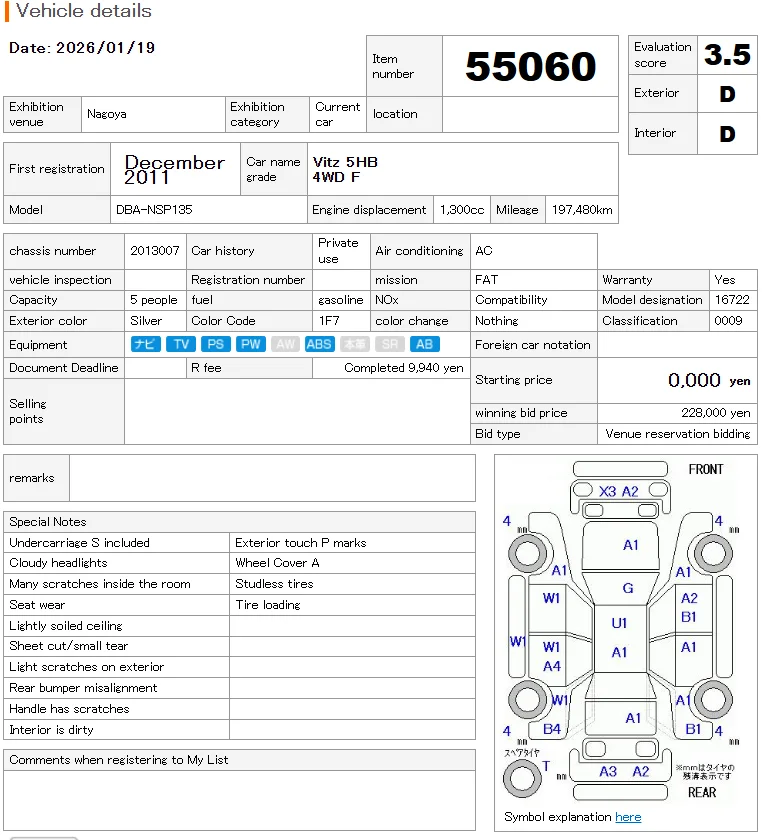Open the symbol explanation 'here' link
Viewport: 762px width, 840px height.
tap(628, 817)
